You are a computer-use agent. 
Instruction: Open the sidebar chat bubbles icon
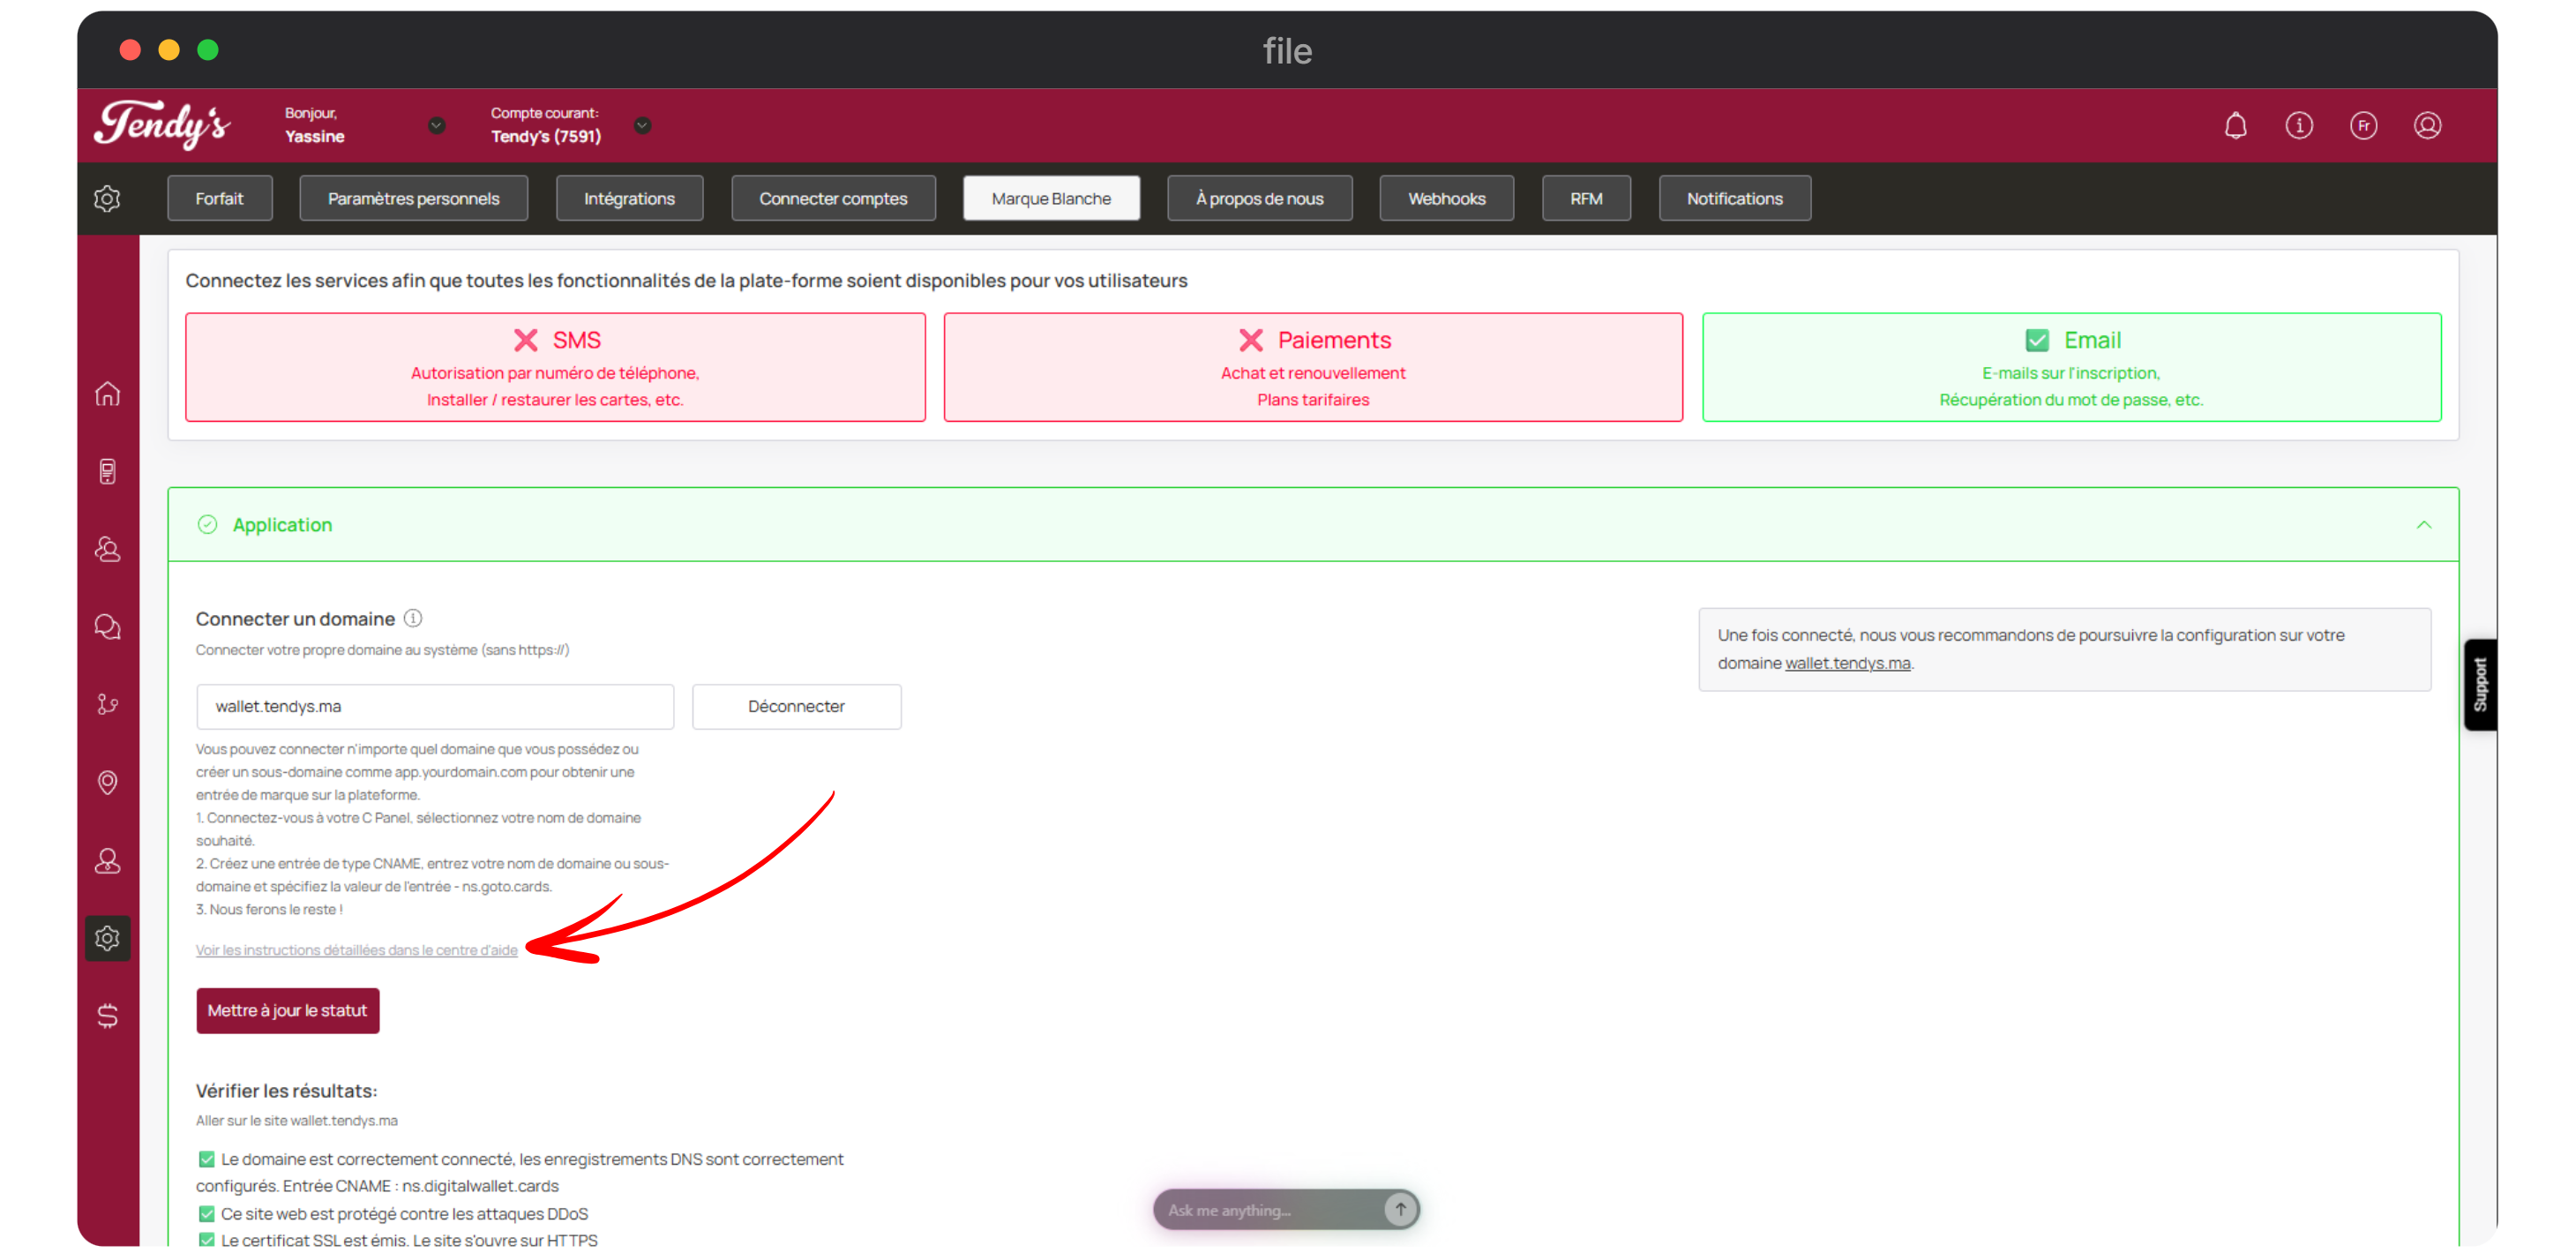(x=108, y=627)
